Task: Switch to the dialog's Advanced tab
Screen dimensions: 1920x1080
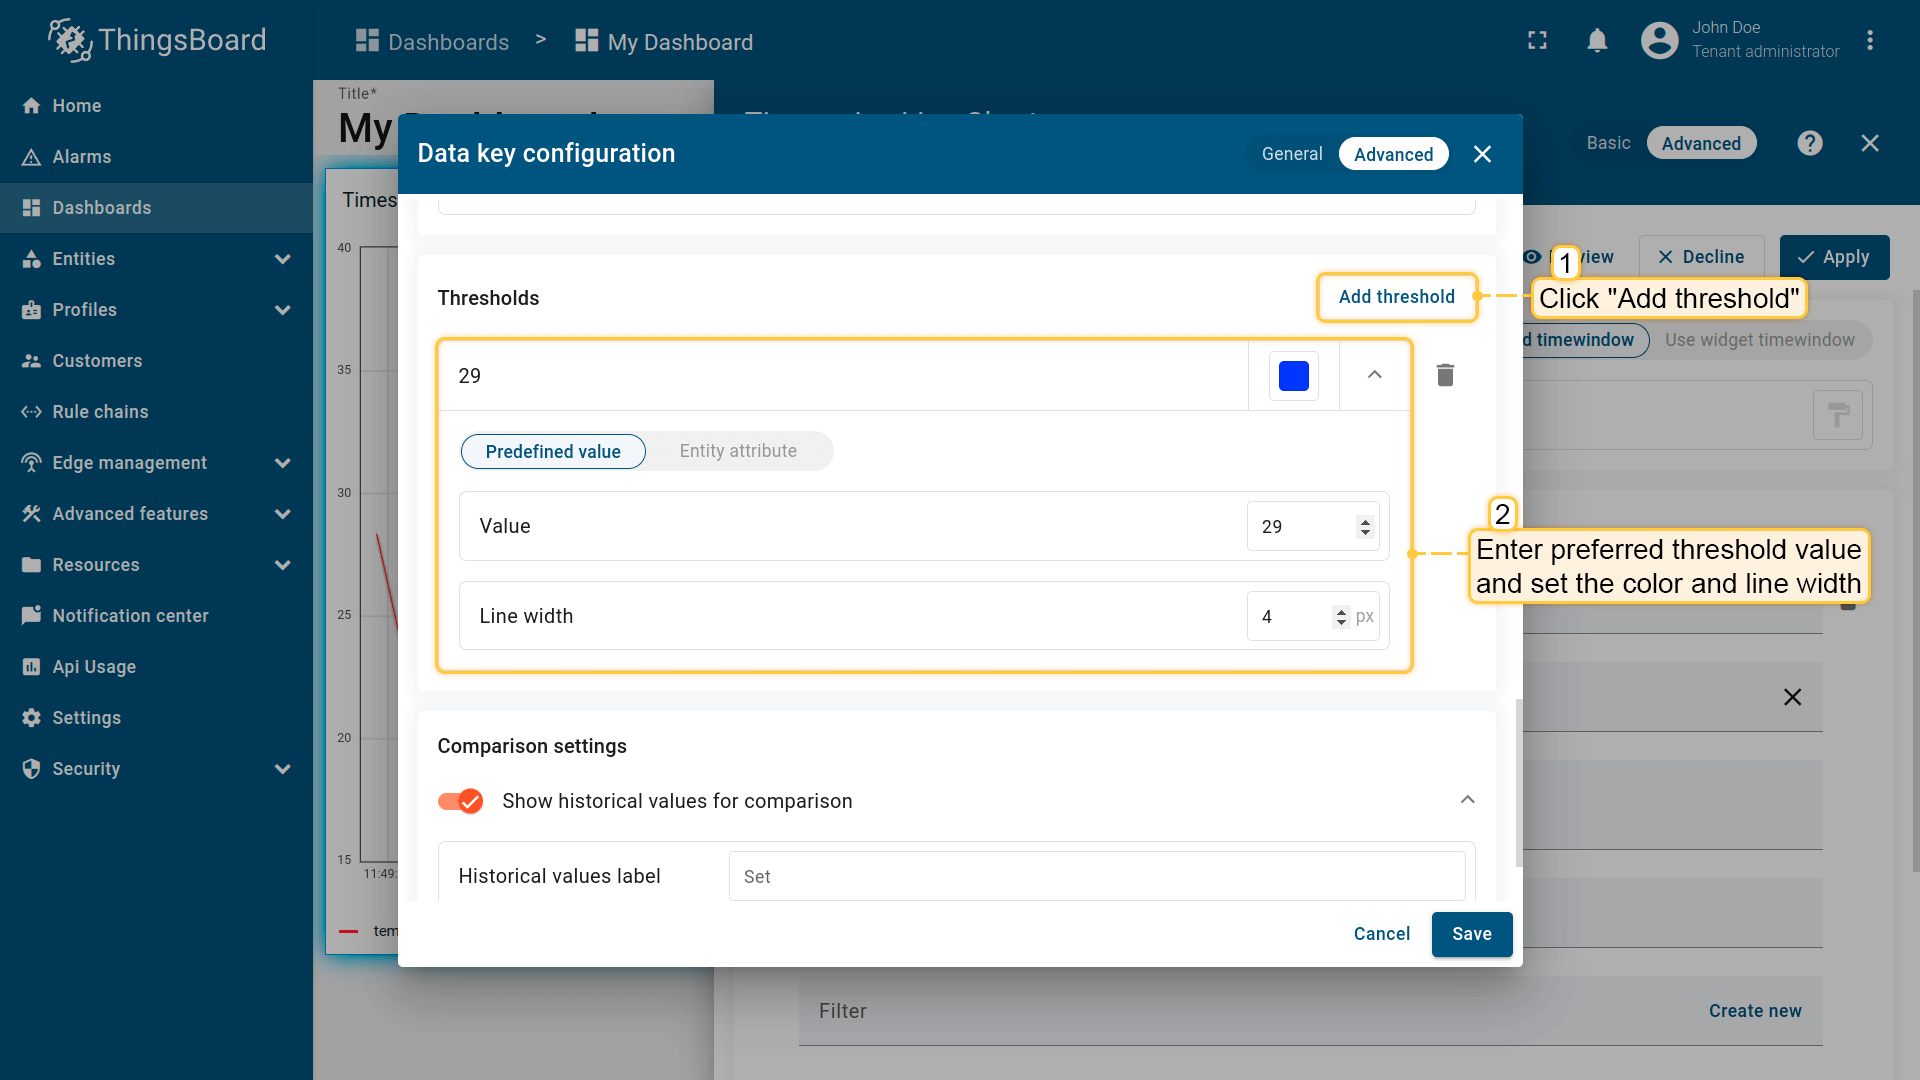Action: click(1393, 154)
